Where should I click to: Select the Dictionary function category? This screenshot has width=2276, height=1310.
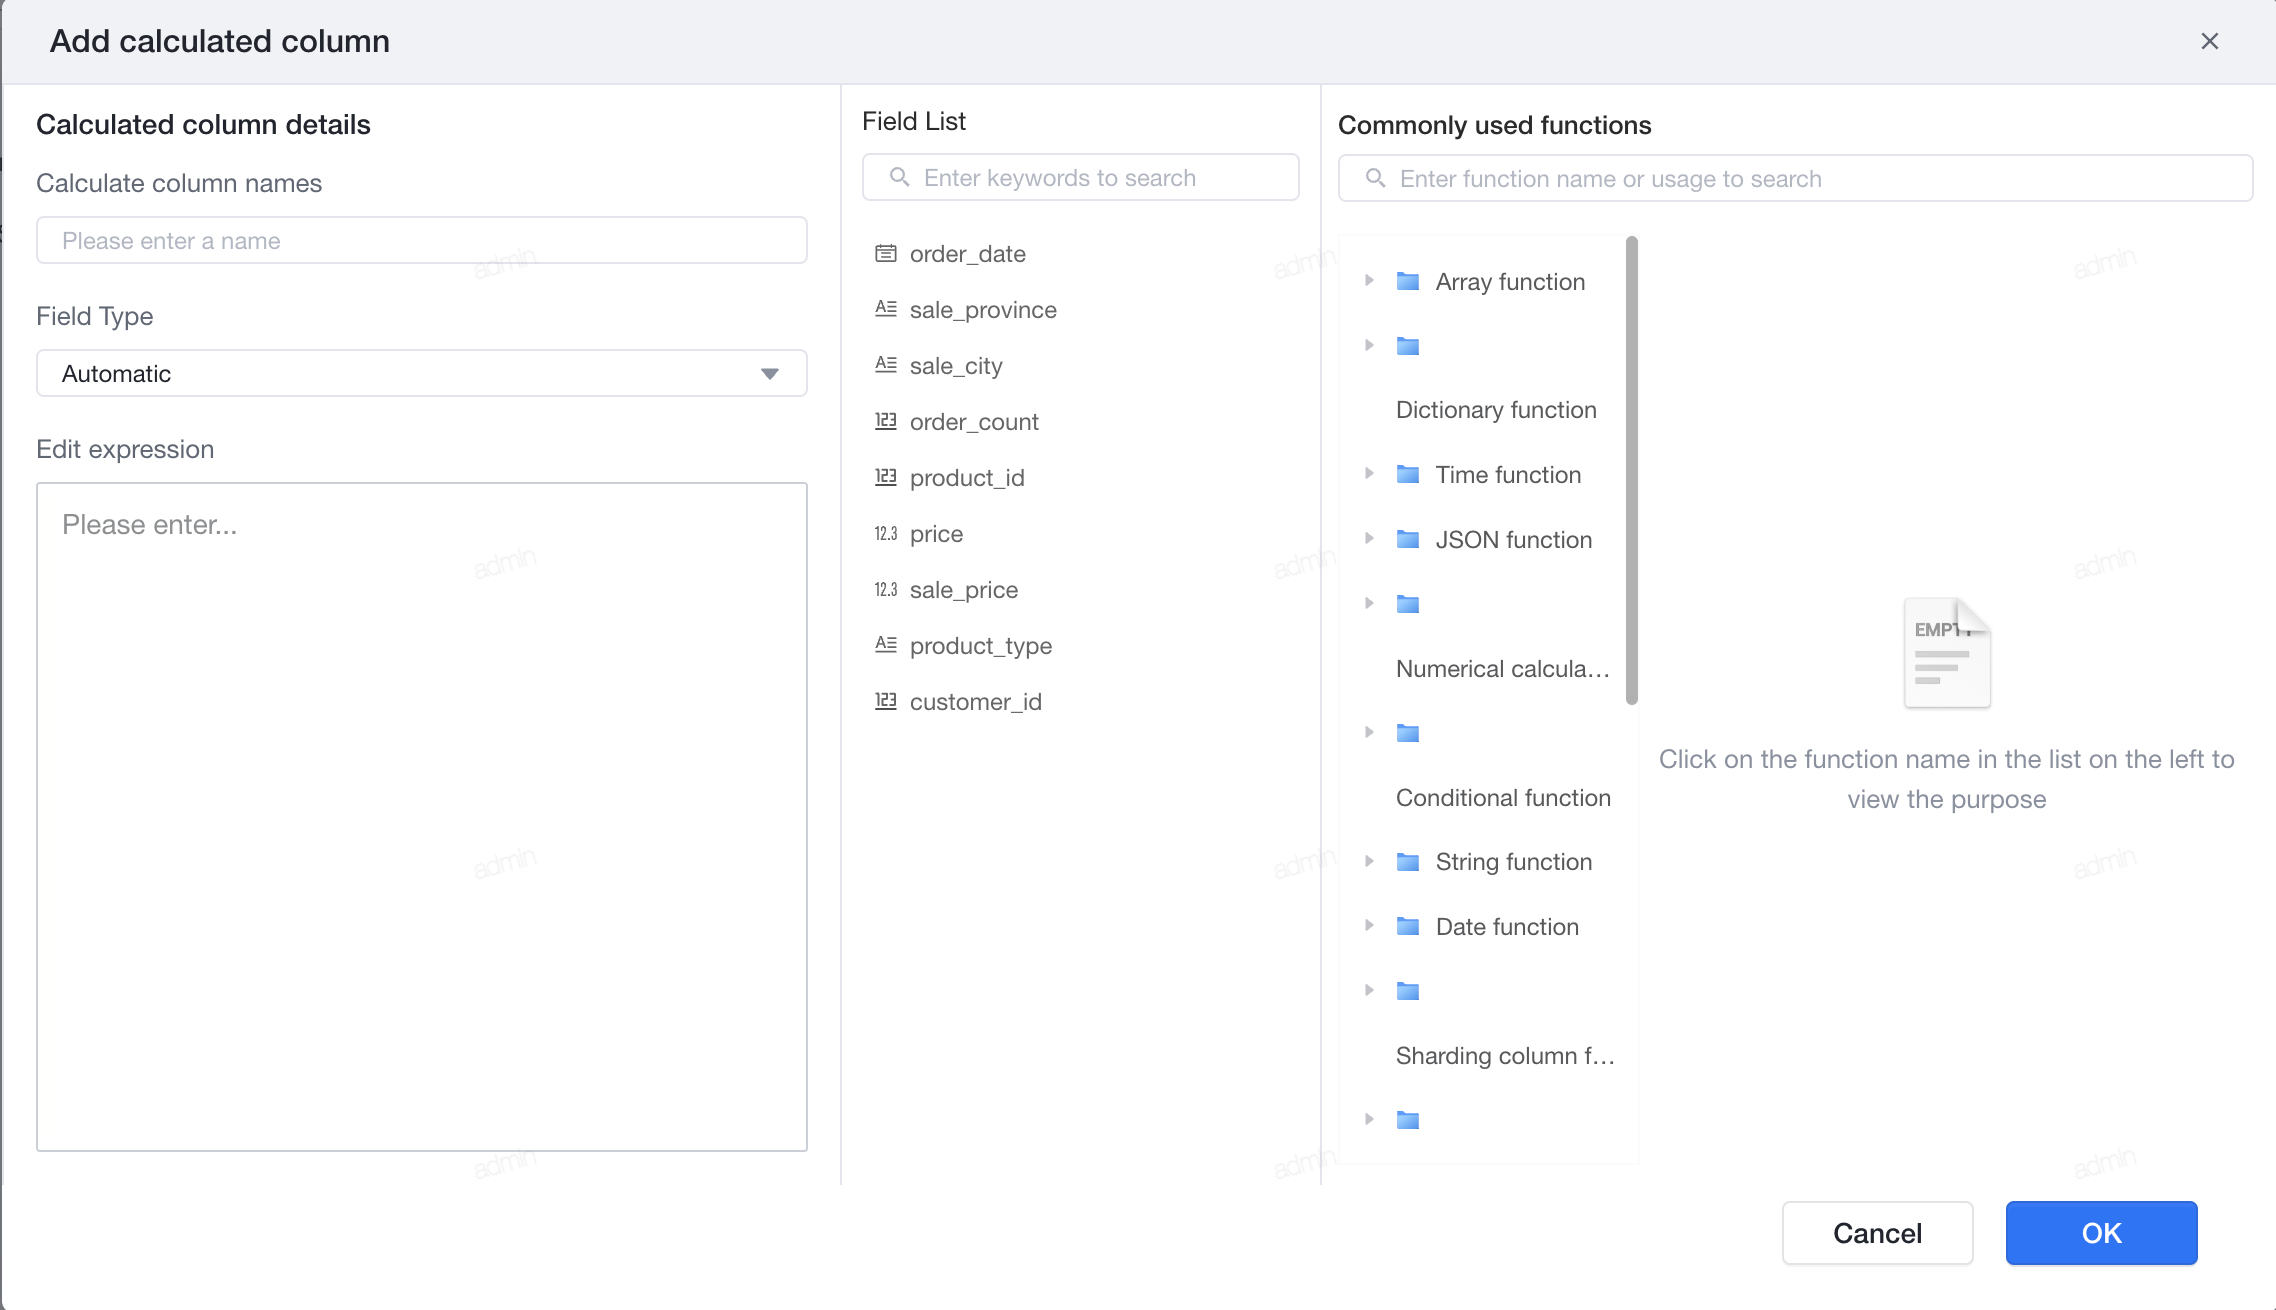(1496, 410)
